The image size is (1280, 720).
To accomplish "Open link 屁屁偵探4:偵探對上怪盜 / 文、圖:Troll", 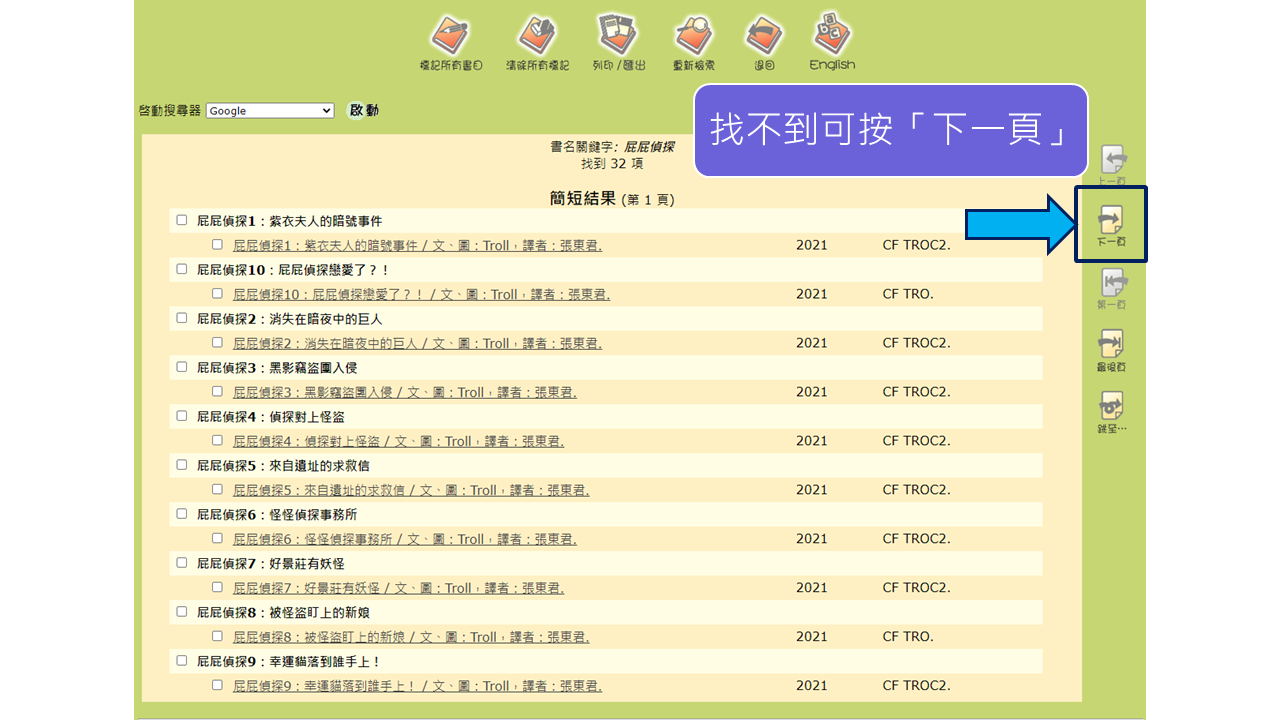I will 398,441.
